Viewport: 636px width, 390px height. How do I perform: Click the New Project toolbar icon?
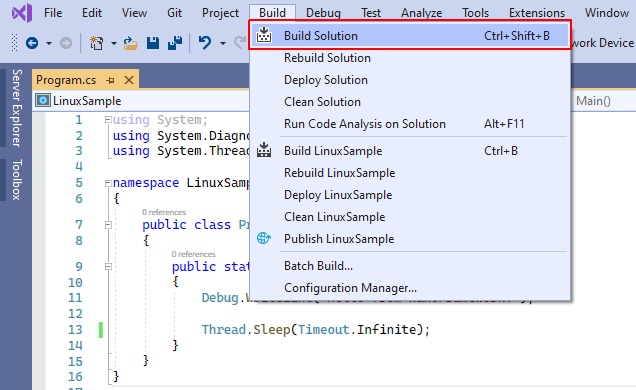pos(97,43)
